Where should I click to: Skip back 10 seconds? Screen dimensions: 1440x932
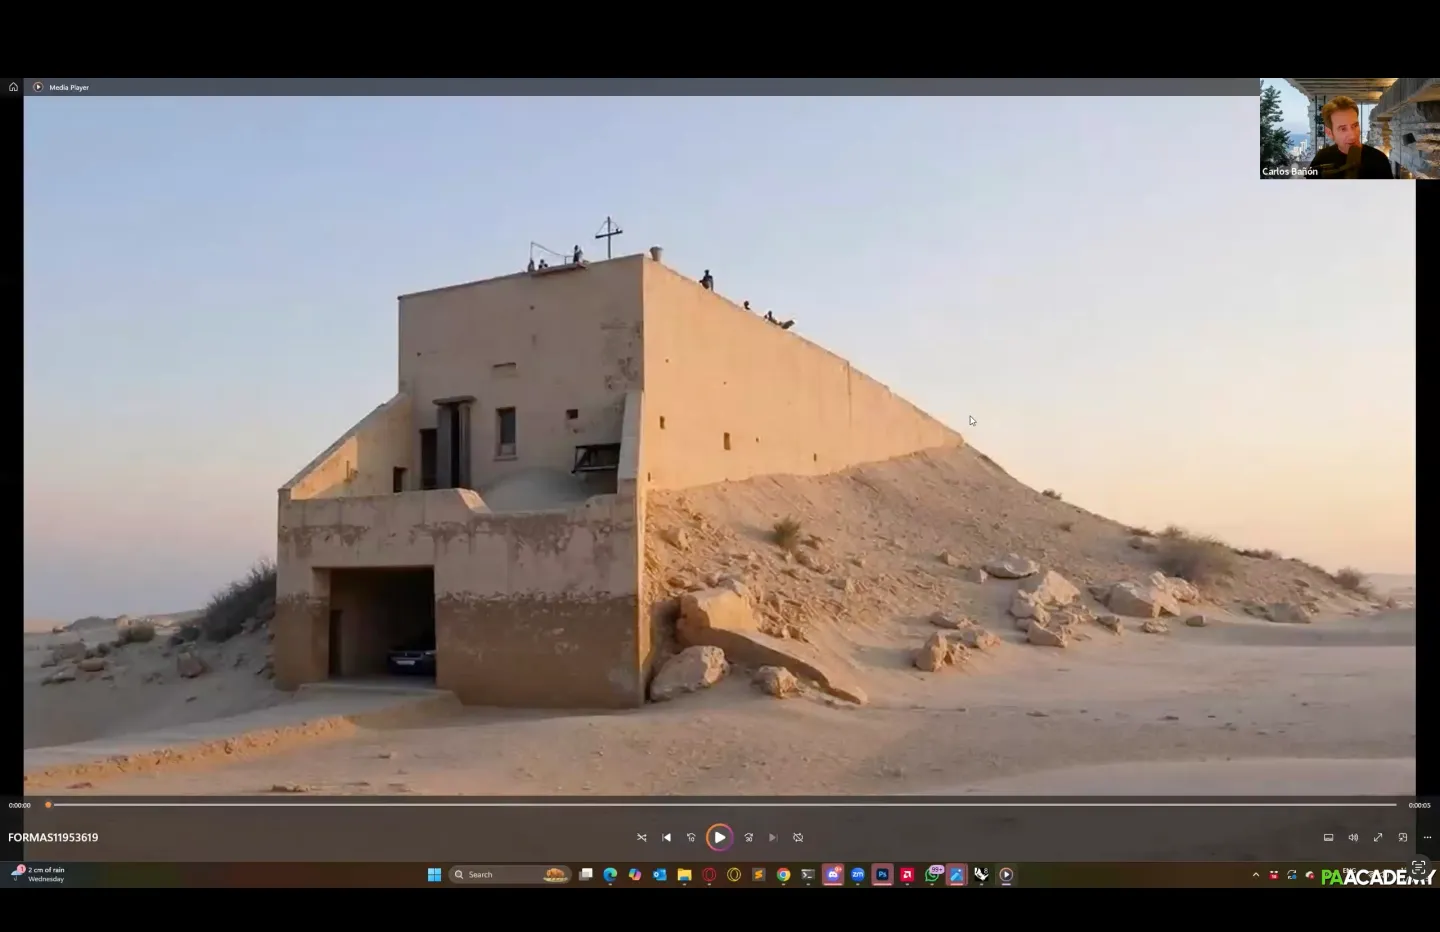691,838
